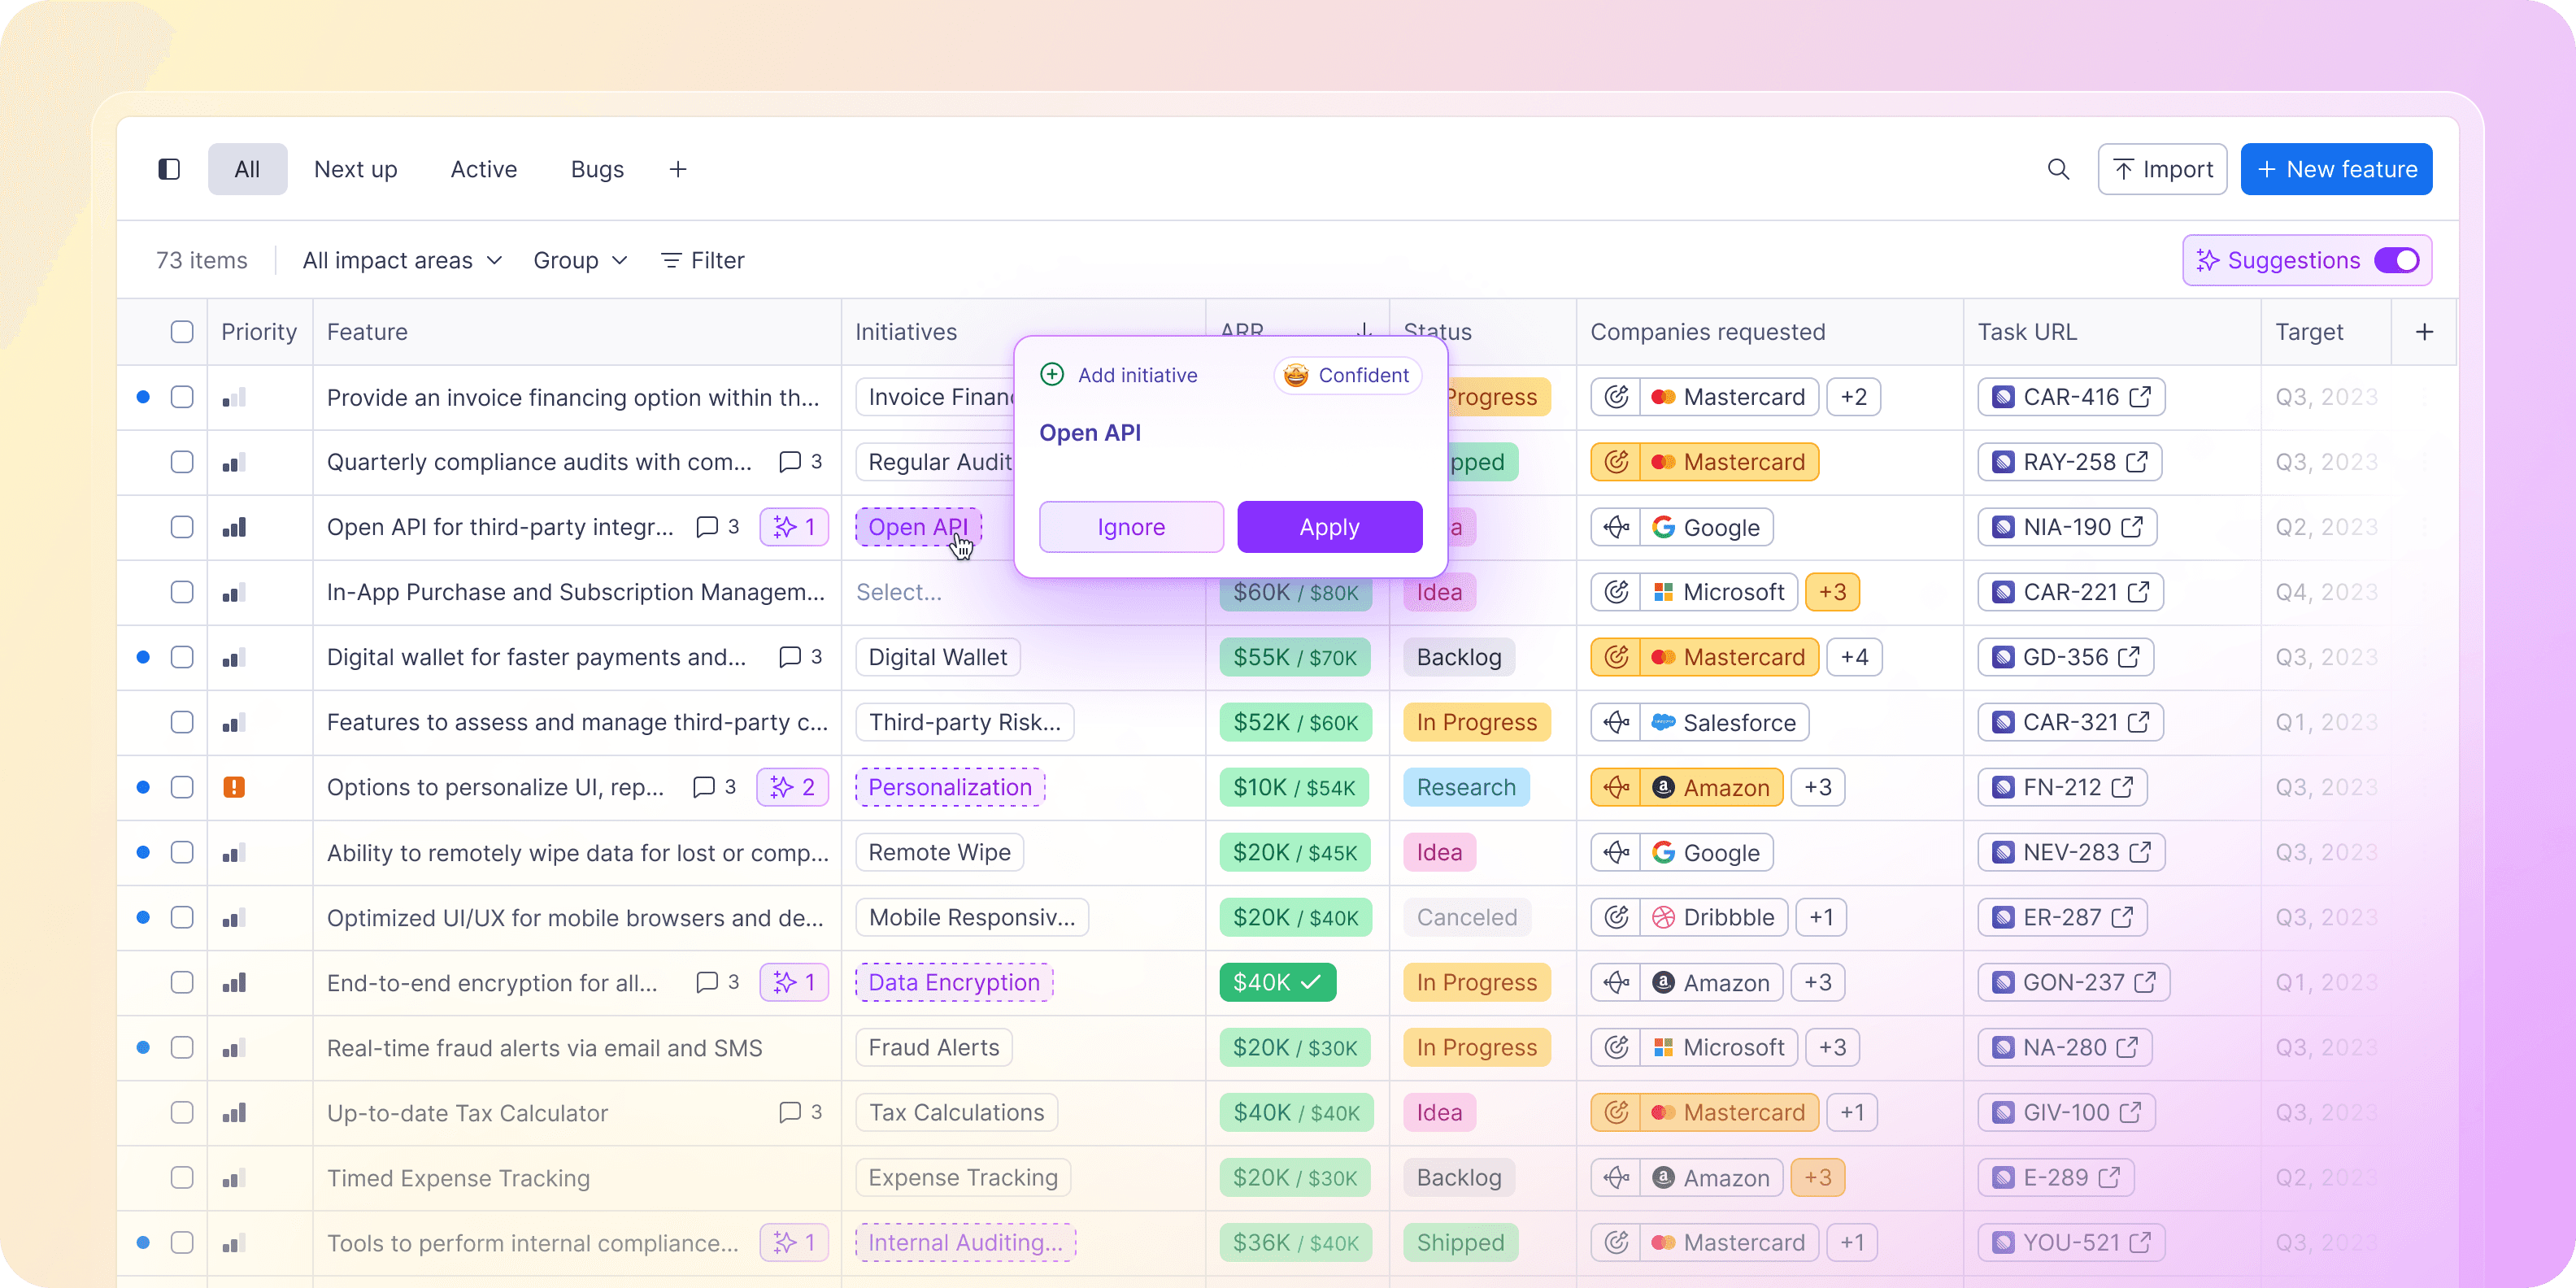Open the Group dropdown

(580, 260)
